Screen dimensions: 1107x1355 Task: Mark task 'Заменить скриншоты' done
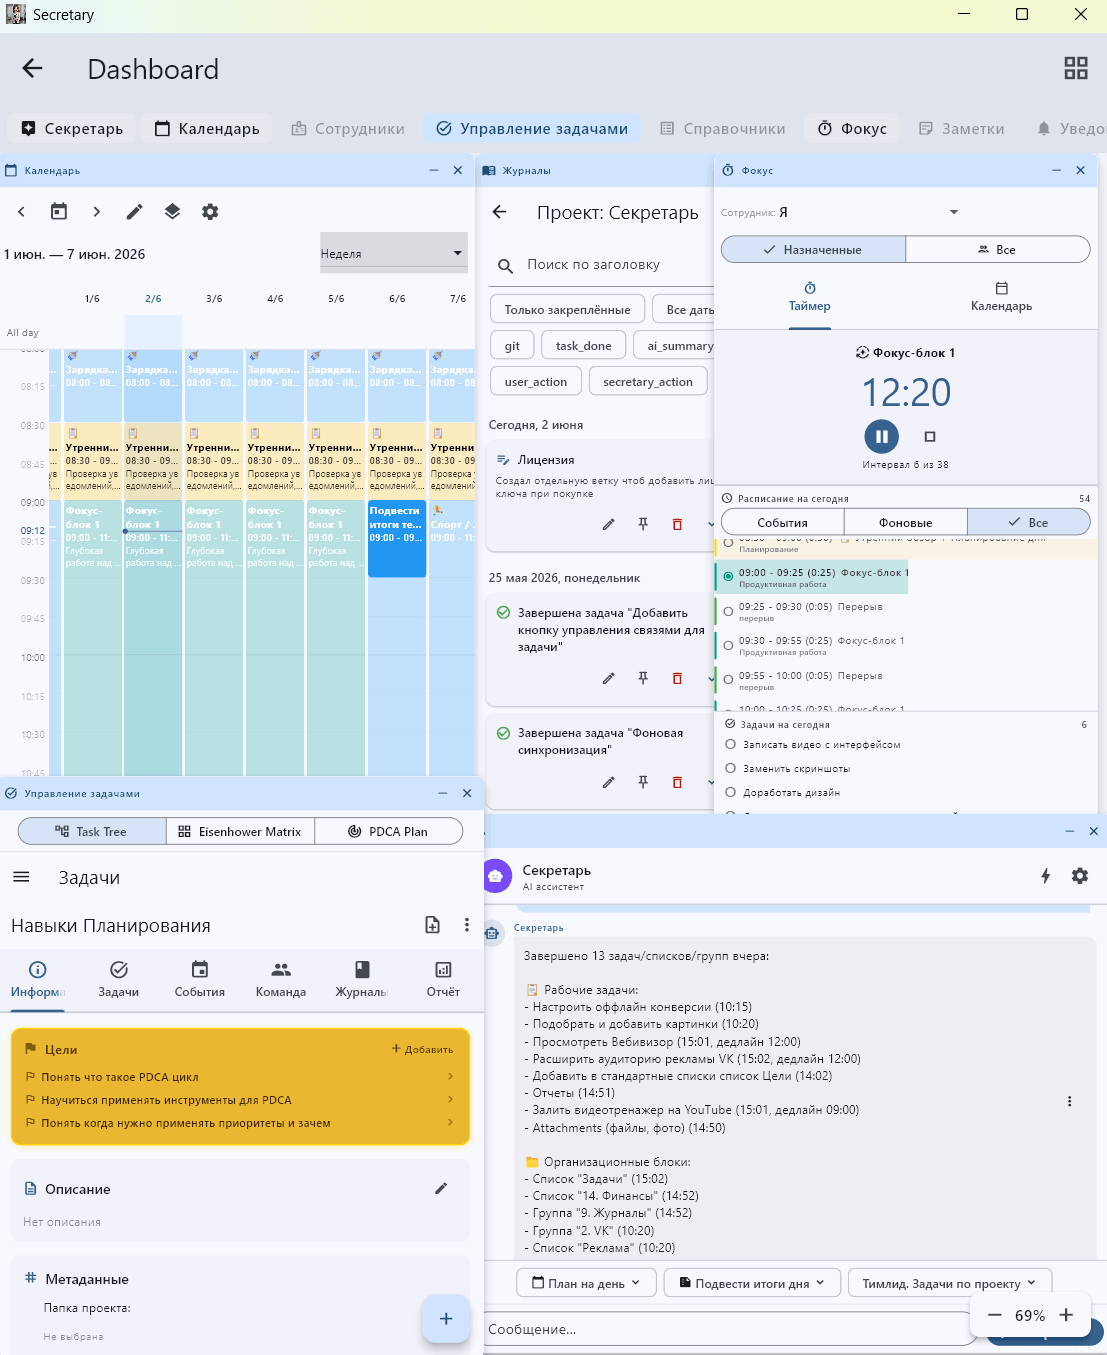point(731,769)
